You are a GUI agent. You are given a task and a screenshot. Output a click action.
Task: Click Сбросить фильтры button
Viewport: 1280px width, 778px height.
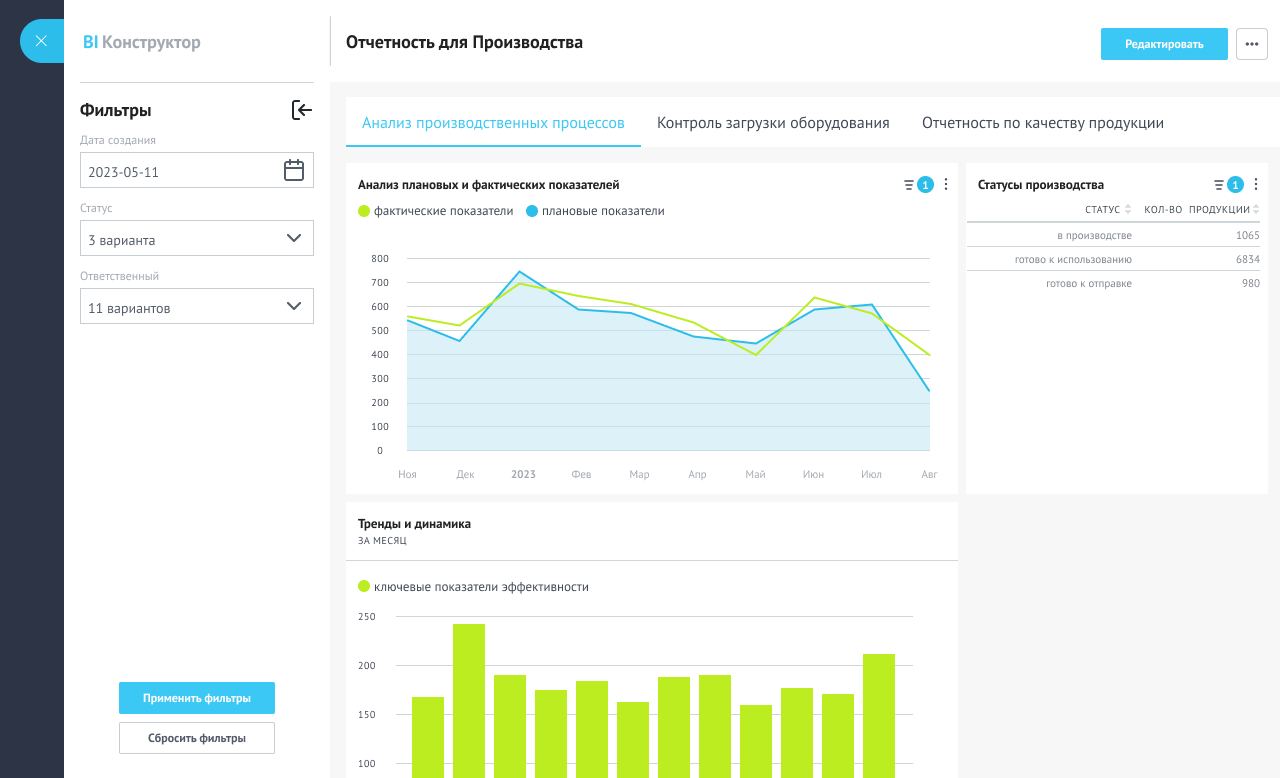[x=197, y=738]
